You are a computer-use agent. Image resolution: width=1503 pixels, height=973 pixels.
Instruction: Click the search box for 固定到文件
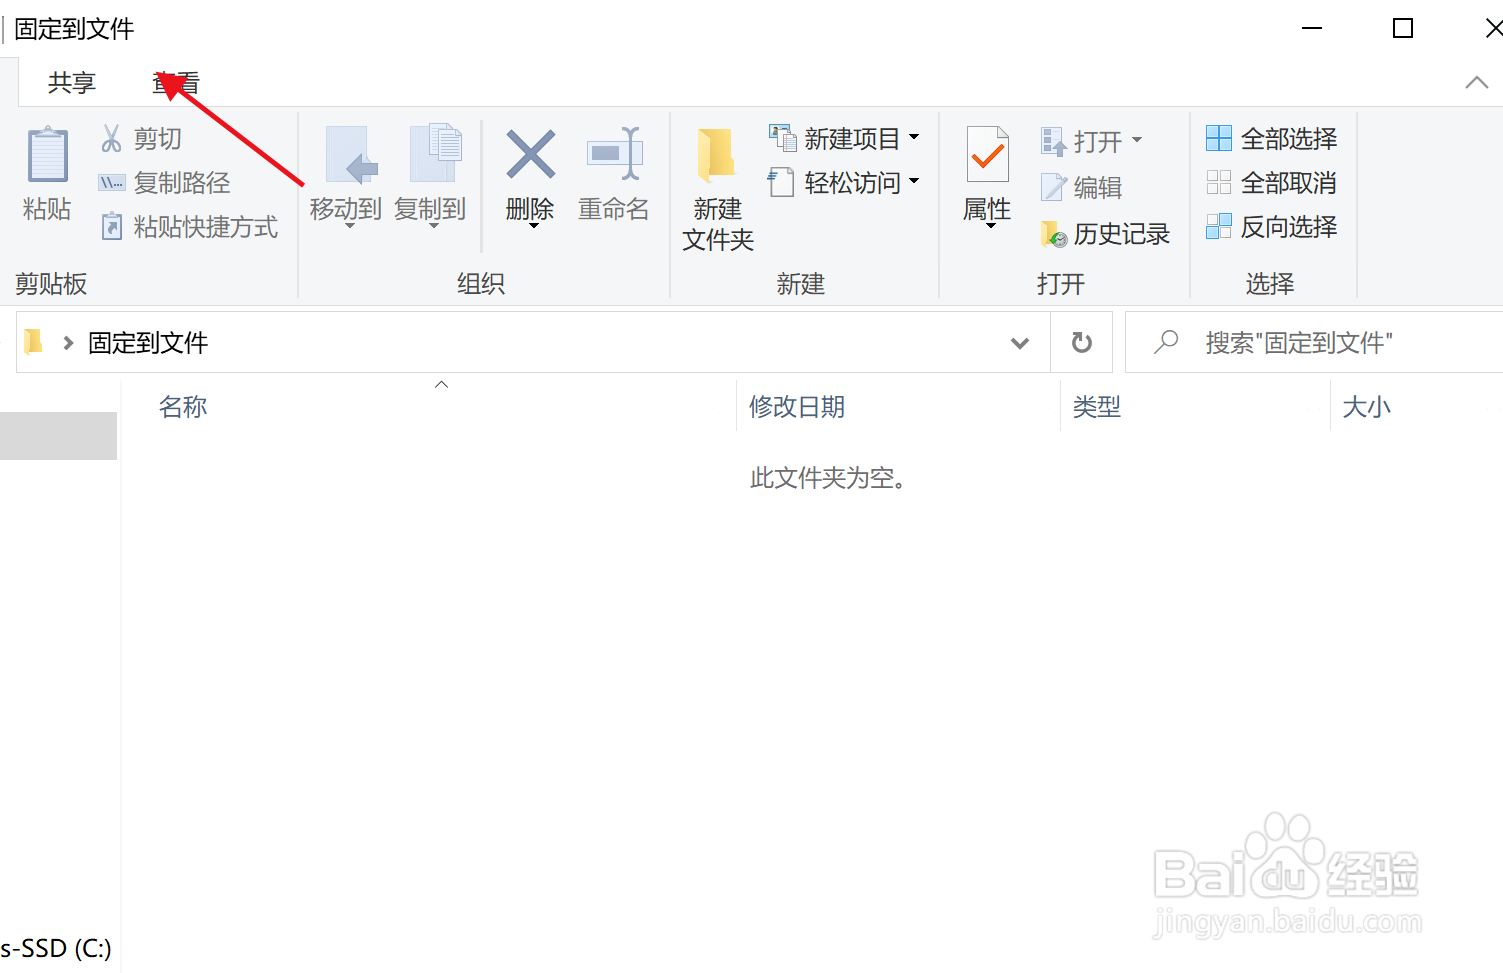click(1313, 343)
